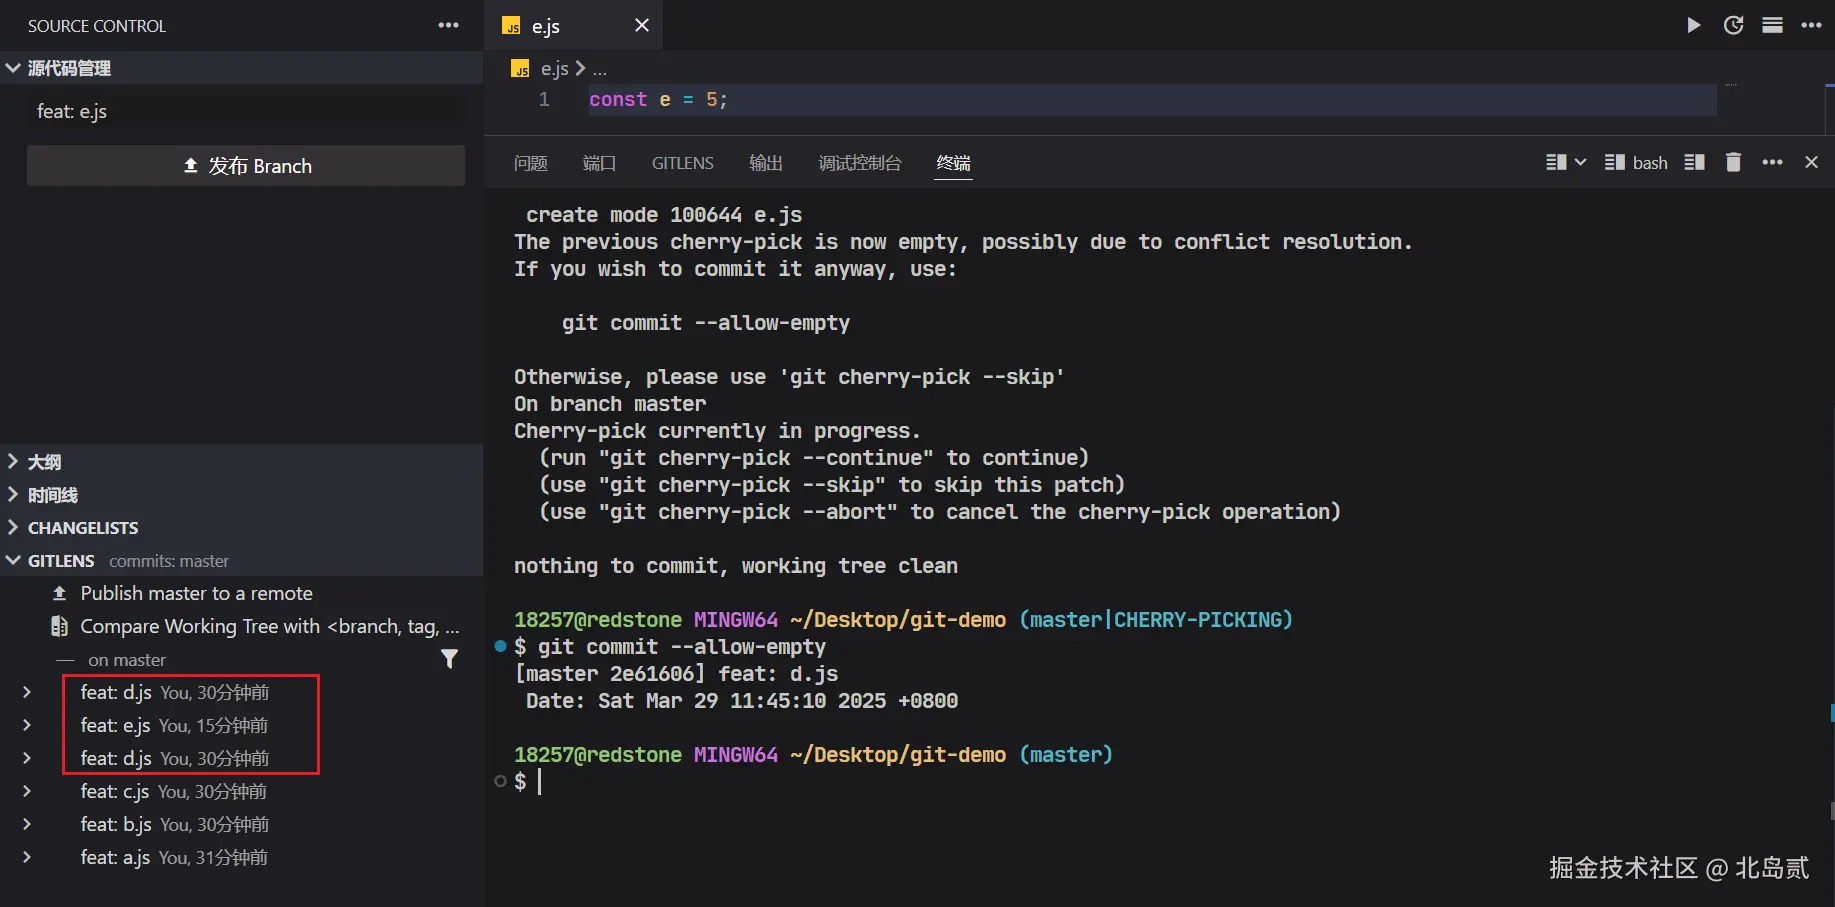Open the editor toolbar's three-dot More Actions menu
The height and width of the screenshot is (907, 1835).
coord(1811,25)
